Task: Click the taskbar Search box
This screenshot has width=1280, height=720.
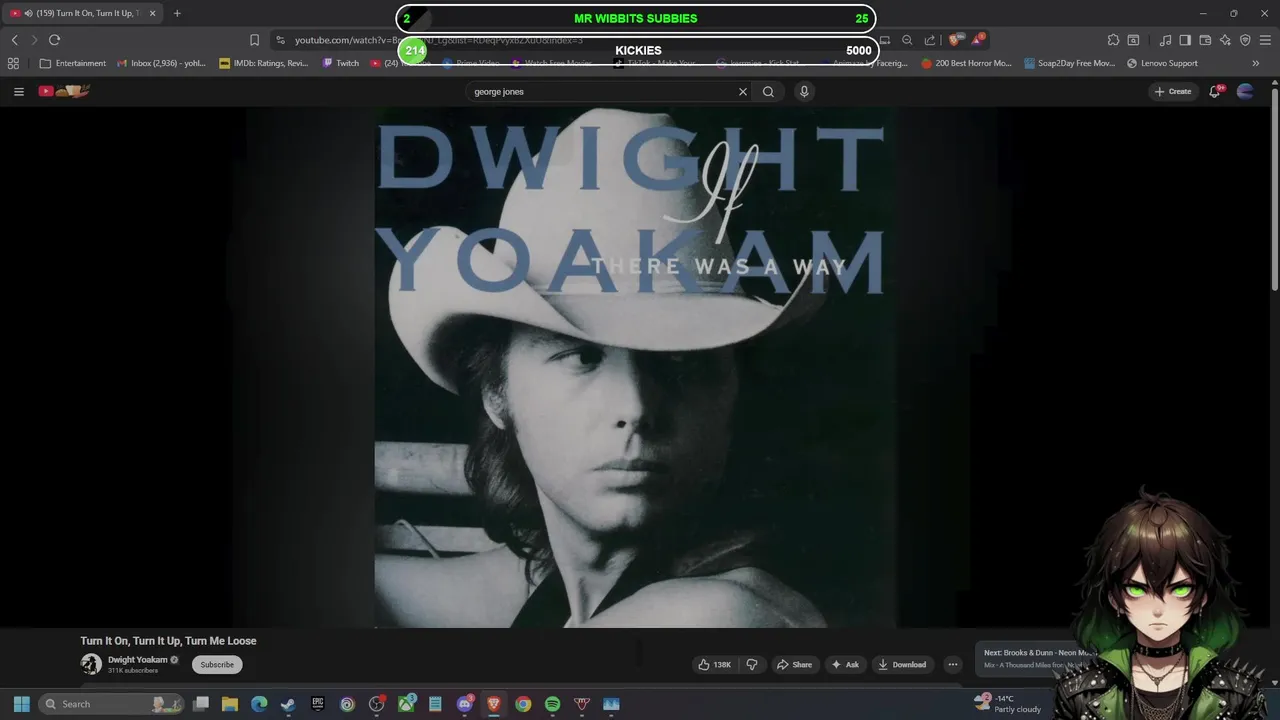Action: click(111, 704)
